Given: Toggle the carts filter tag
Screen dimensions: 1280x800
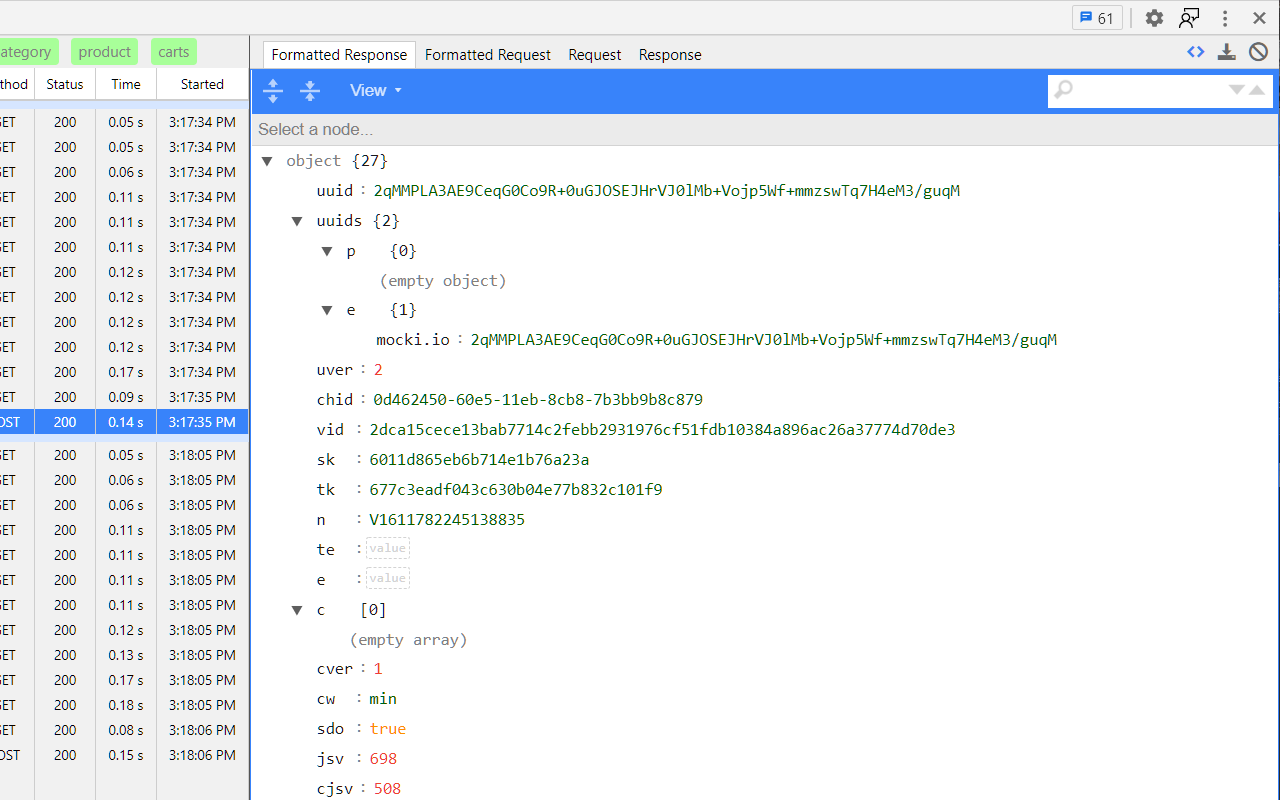Looking at the screenshot, I should pos(174,52).
